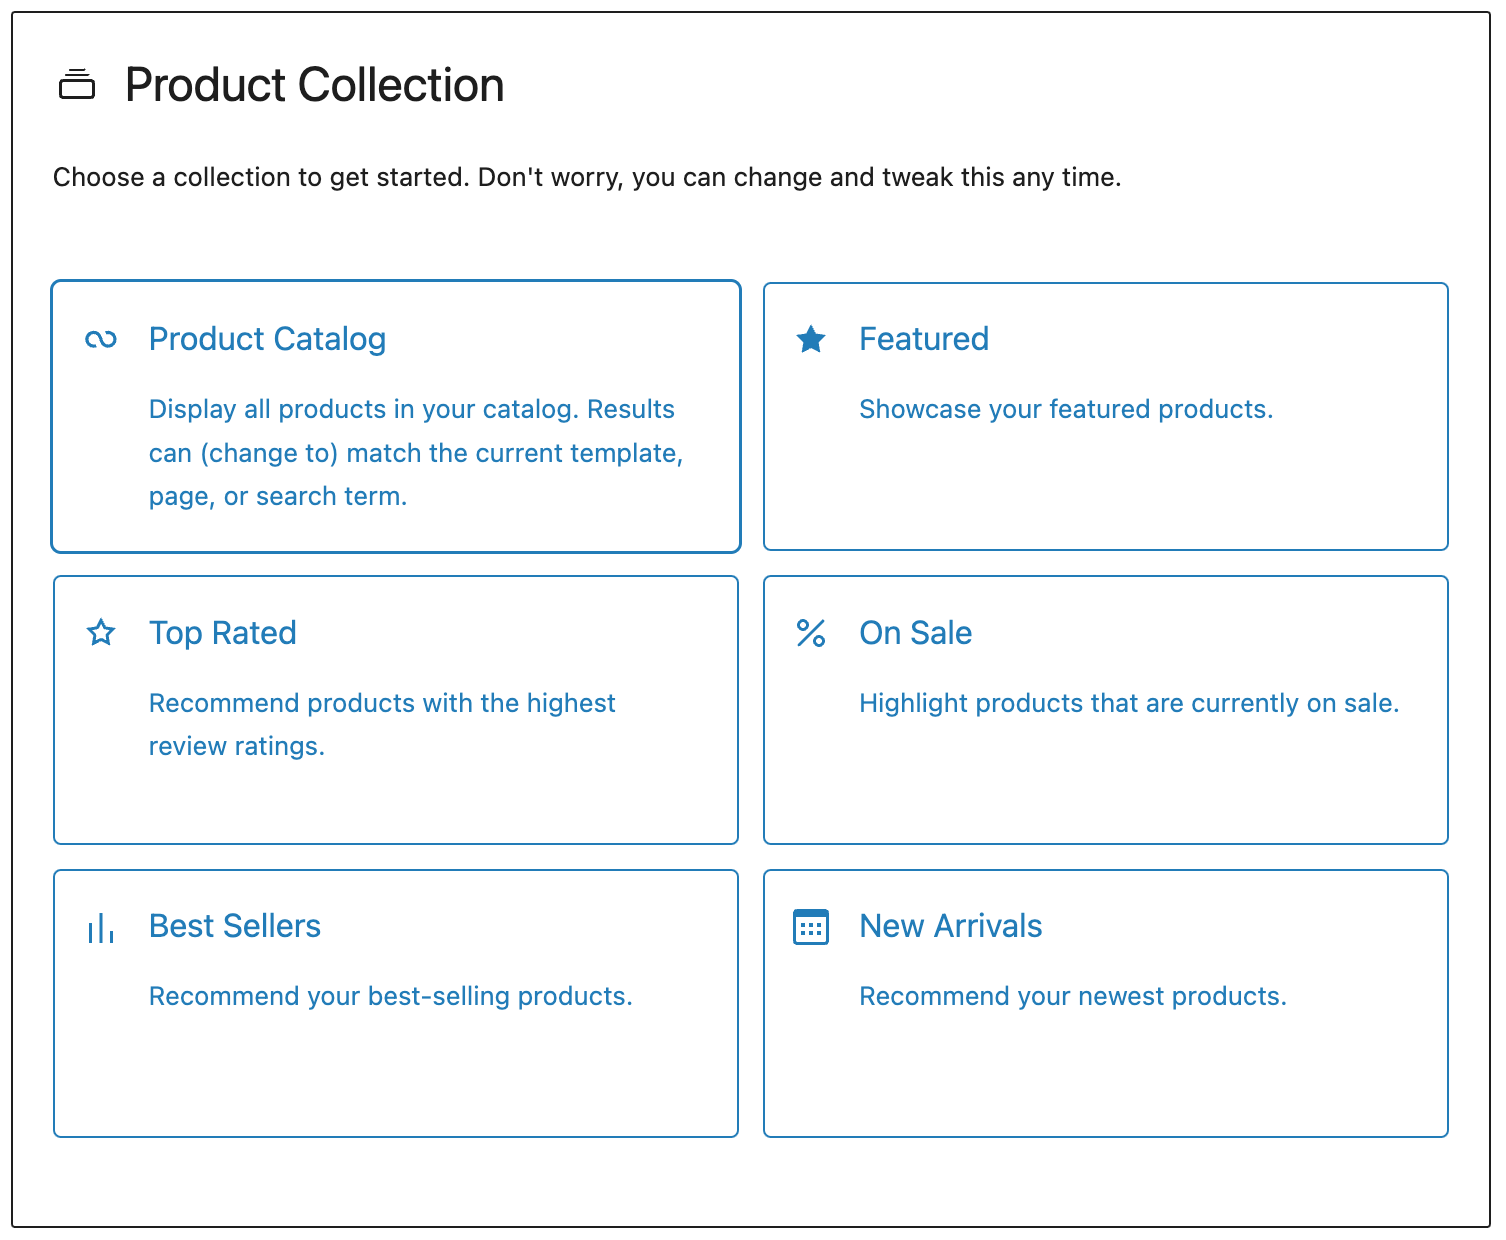The image size is (1506, 1240).
Task: Click the Best Sellers title text
Action: pyautogui.click(x=234, y=926)
